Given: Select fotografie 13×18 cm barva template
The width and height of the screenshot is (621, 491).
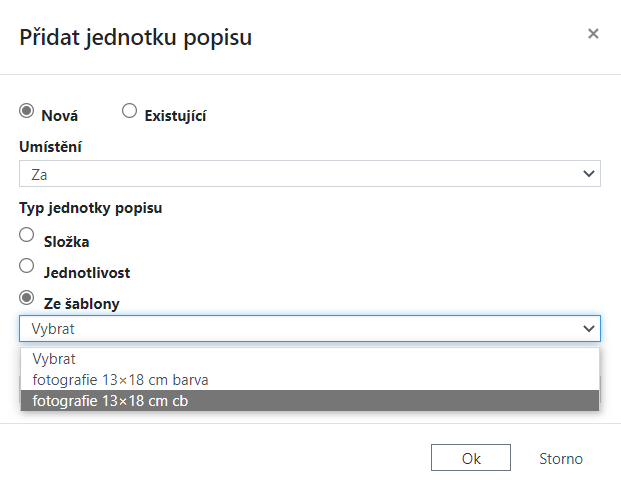Looking at the screenshot, I should [120, 380].
